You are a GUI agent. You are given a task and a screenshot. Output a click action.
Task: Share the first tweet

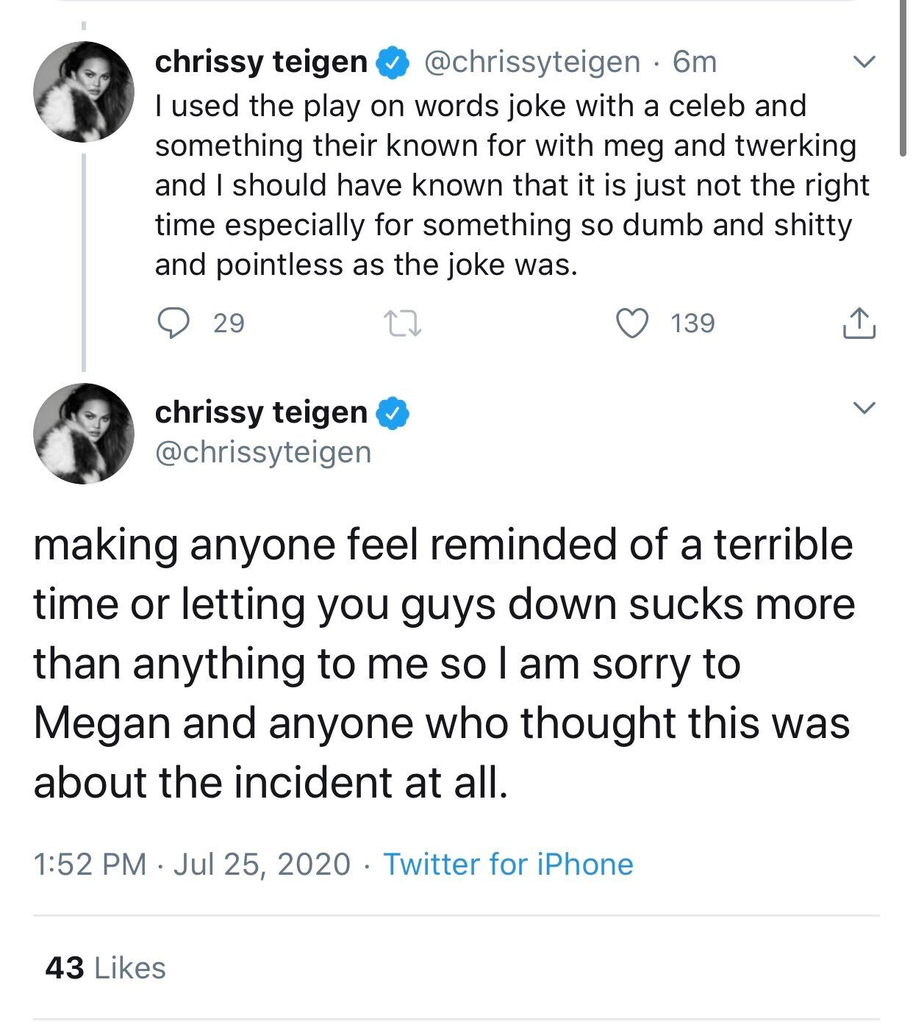coord(860,323)
